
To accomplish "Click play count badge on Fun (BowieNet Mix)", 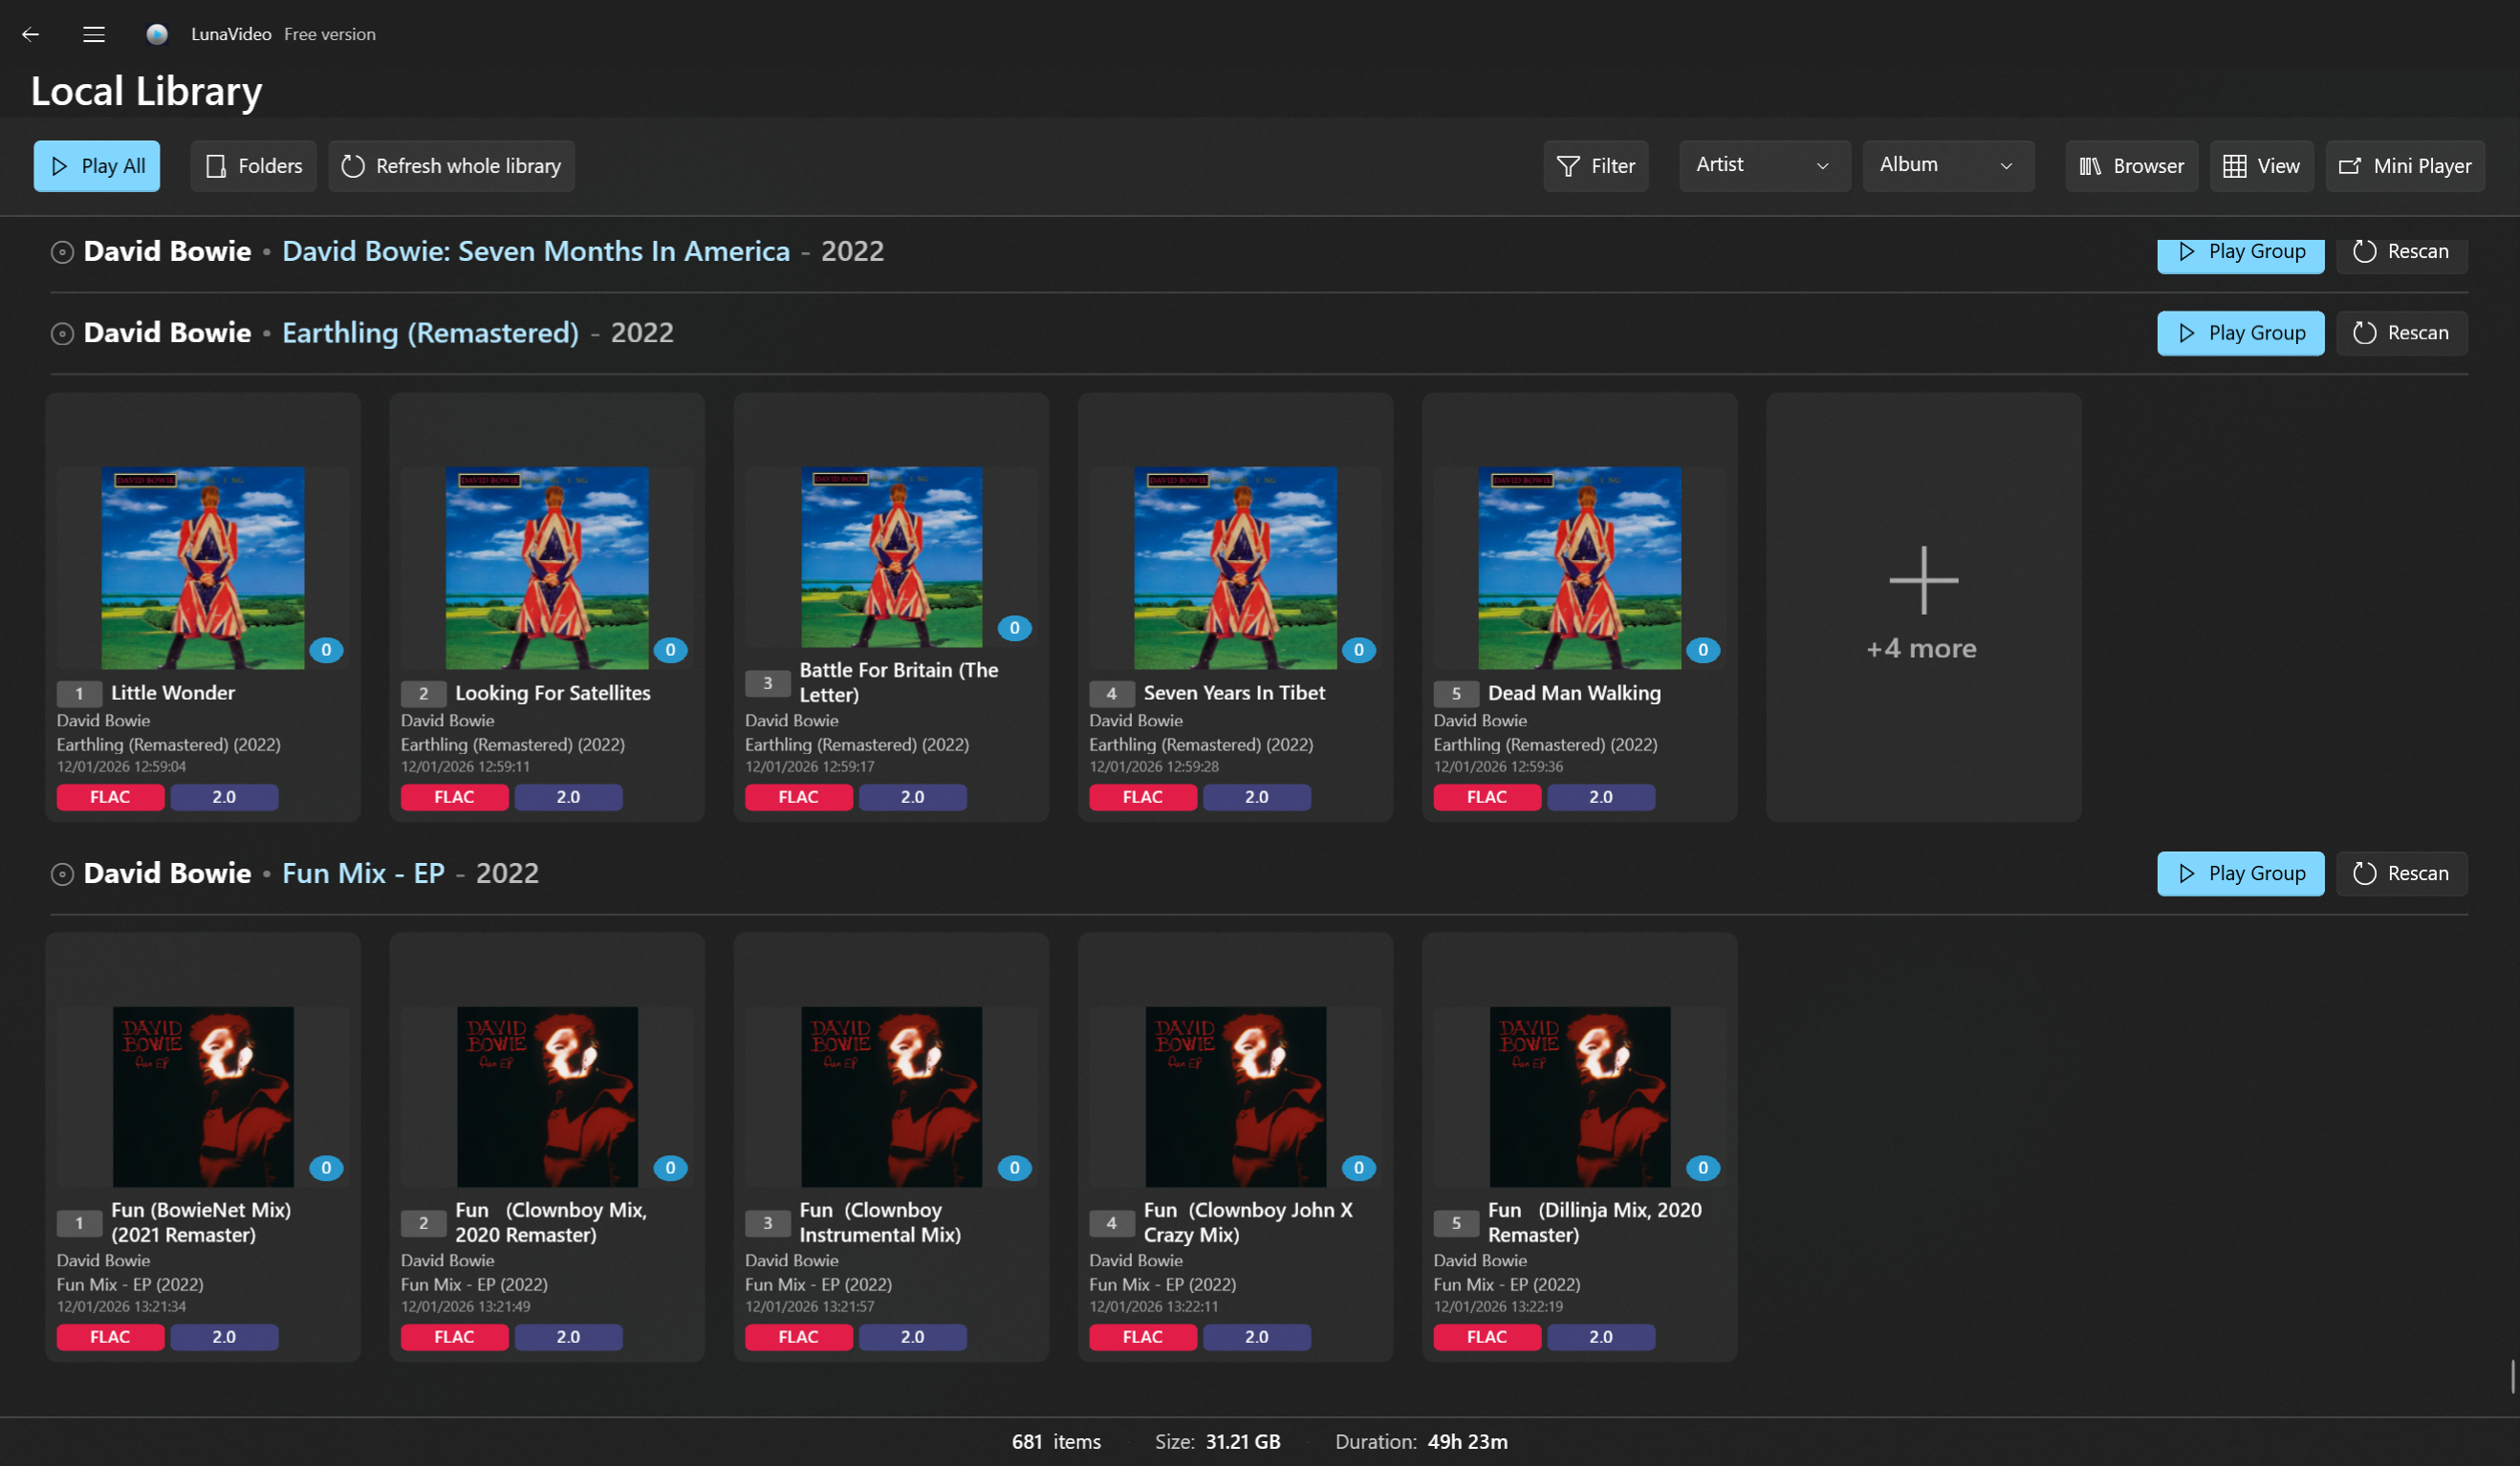I will [x=326, y=1168].
